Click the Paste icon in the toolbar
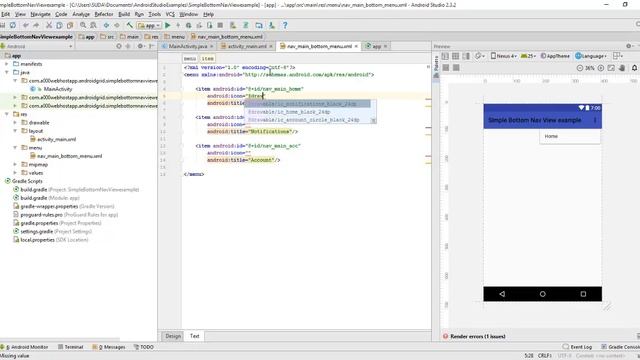640x360 pixels. [70, 25]
